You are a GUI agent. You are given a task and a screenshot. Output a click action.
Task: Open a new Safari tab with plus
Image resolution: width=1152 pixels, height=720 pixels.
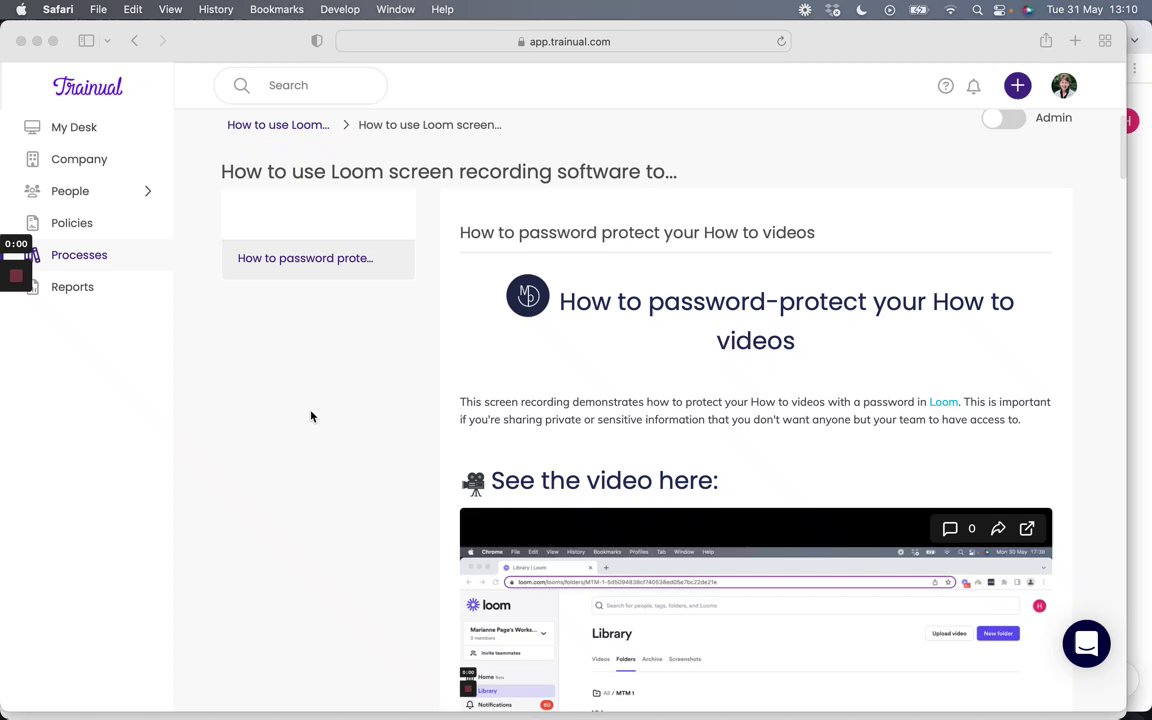coord(1075,41)
